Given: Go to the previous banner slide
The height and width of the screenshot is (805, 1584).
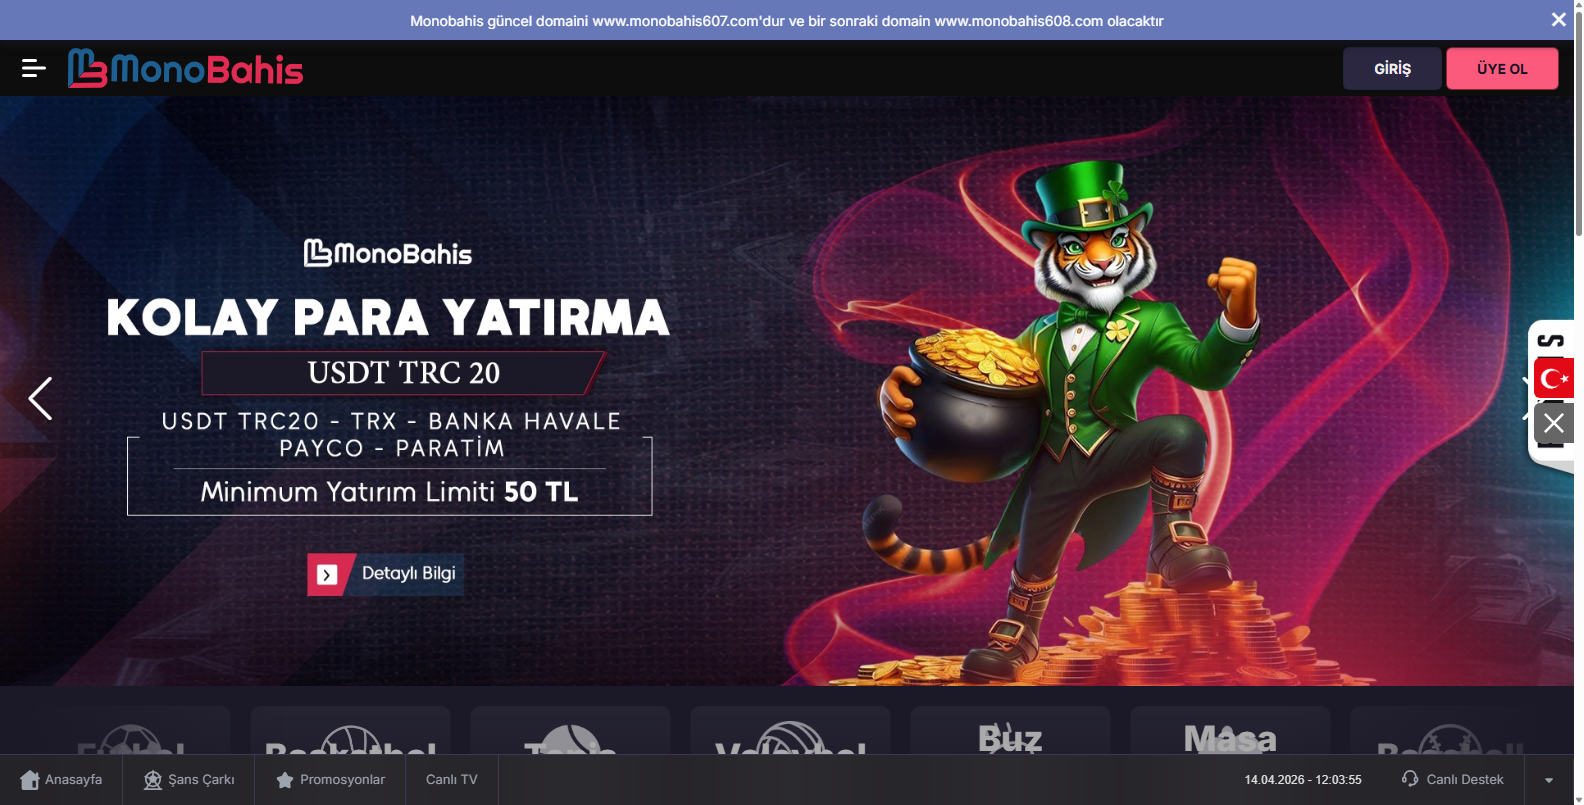Looking at the screenshot, I should (x=40, y=398).
